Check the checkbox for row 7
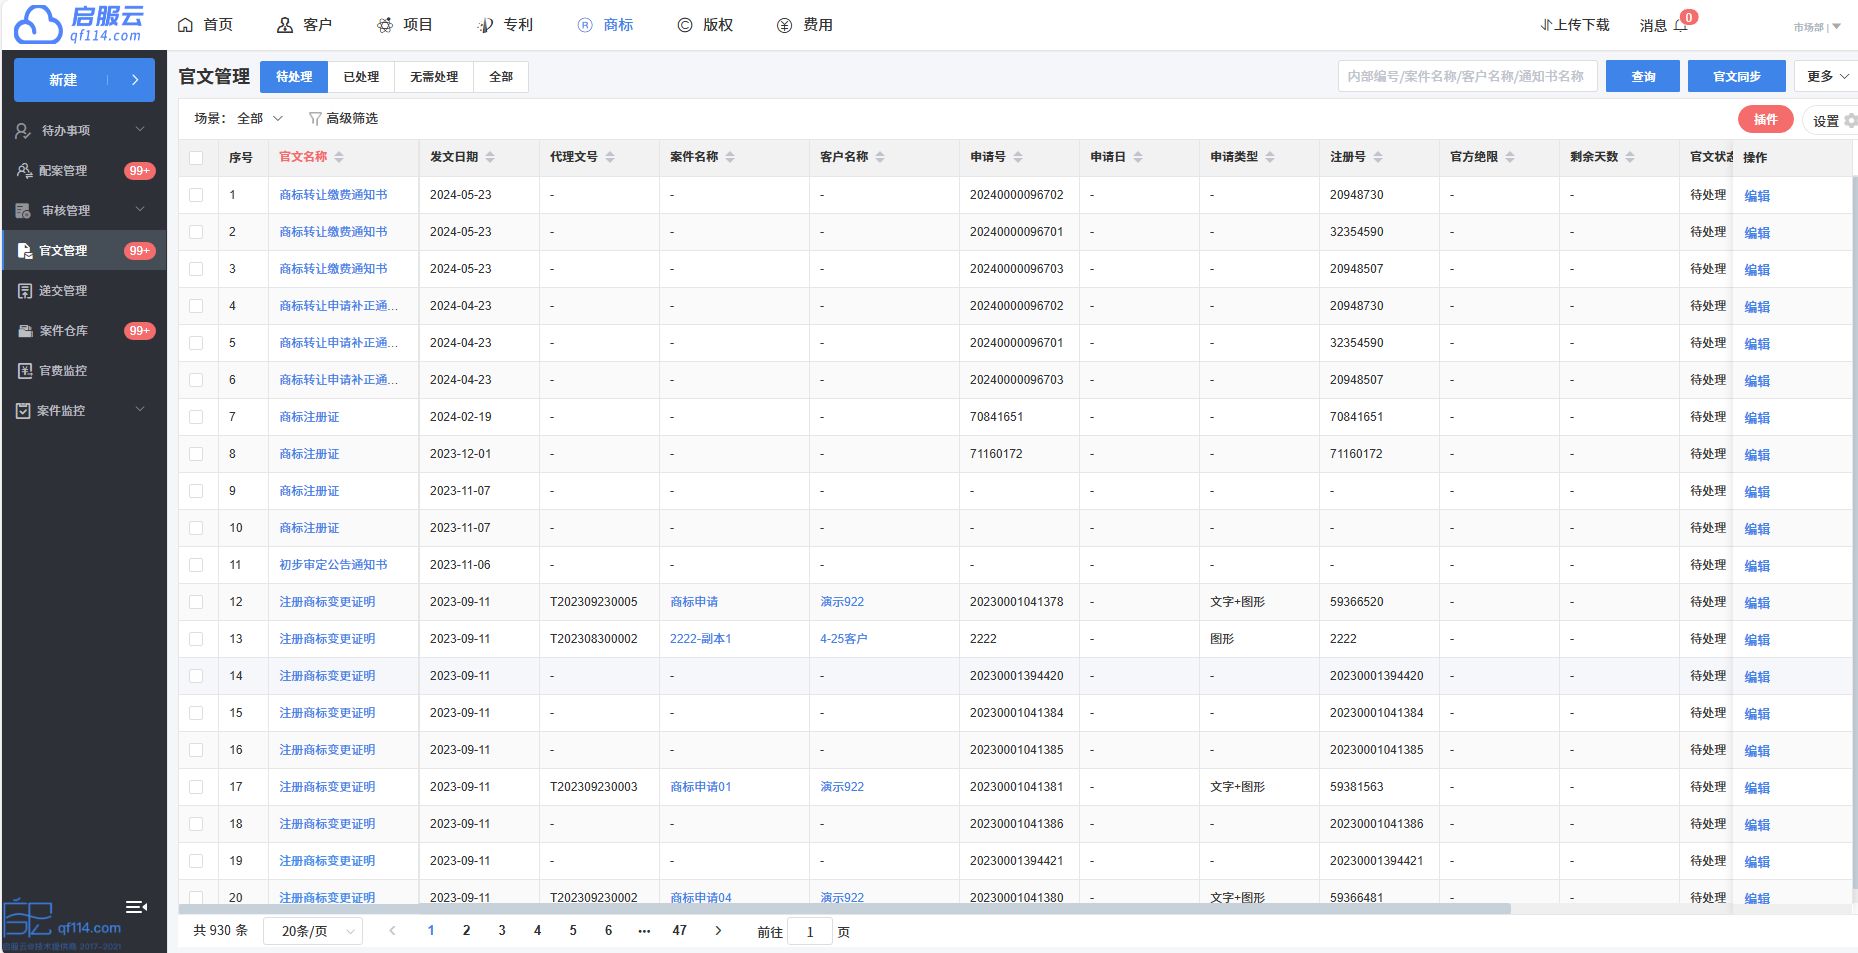Image resolution: width=1858 pixels, height=953 pixels. [x=196, y=417]
